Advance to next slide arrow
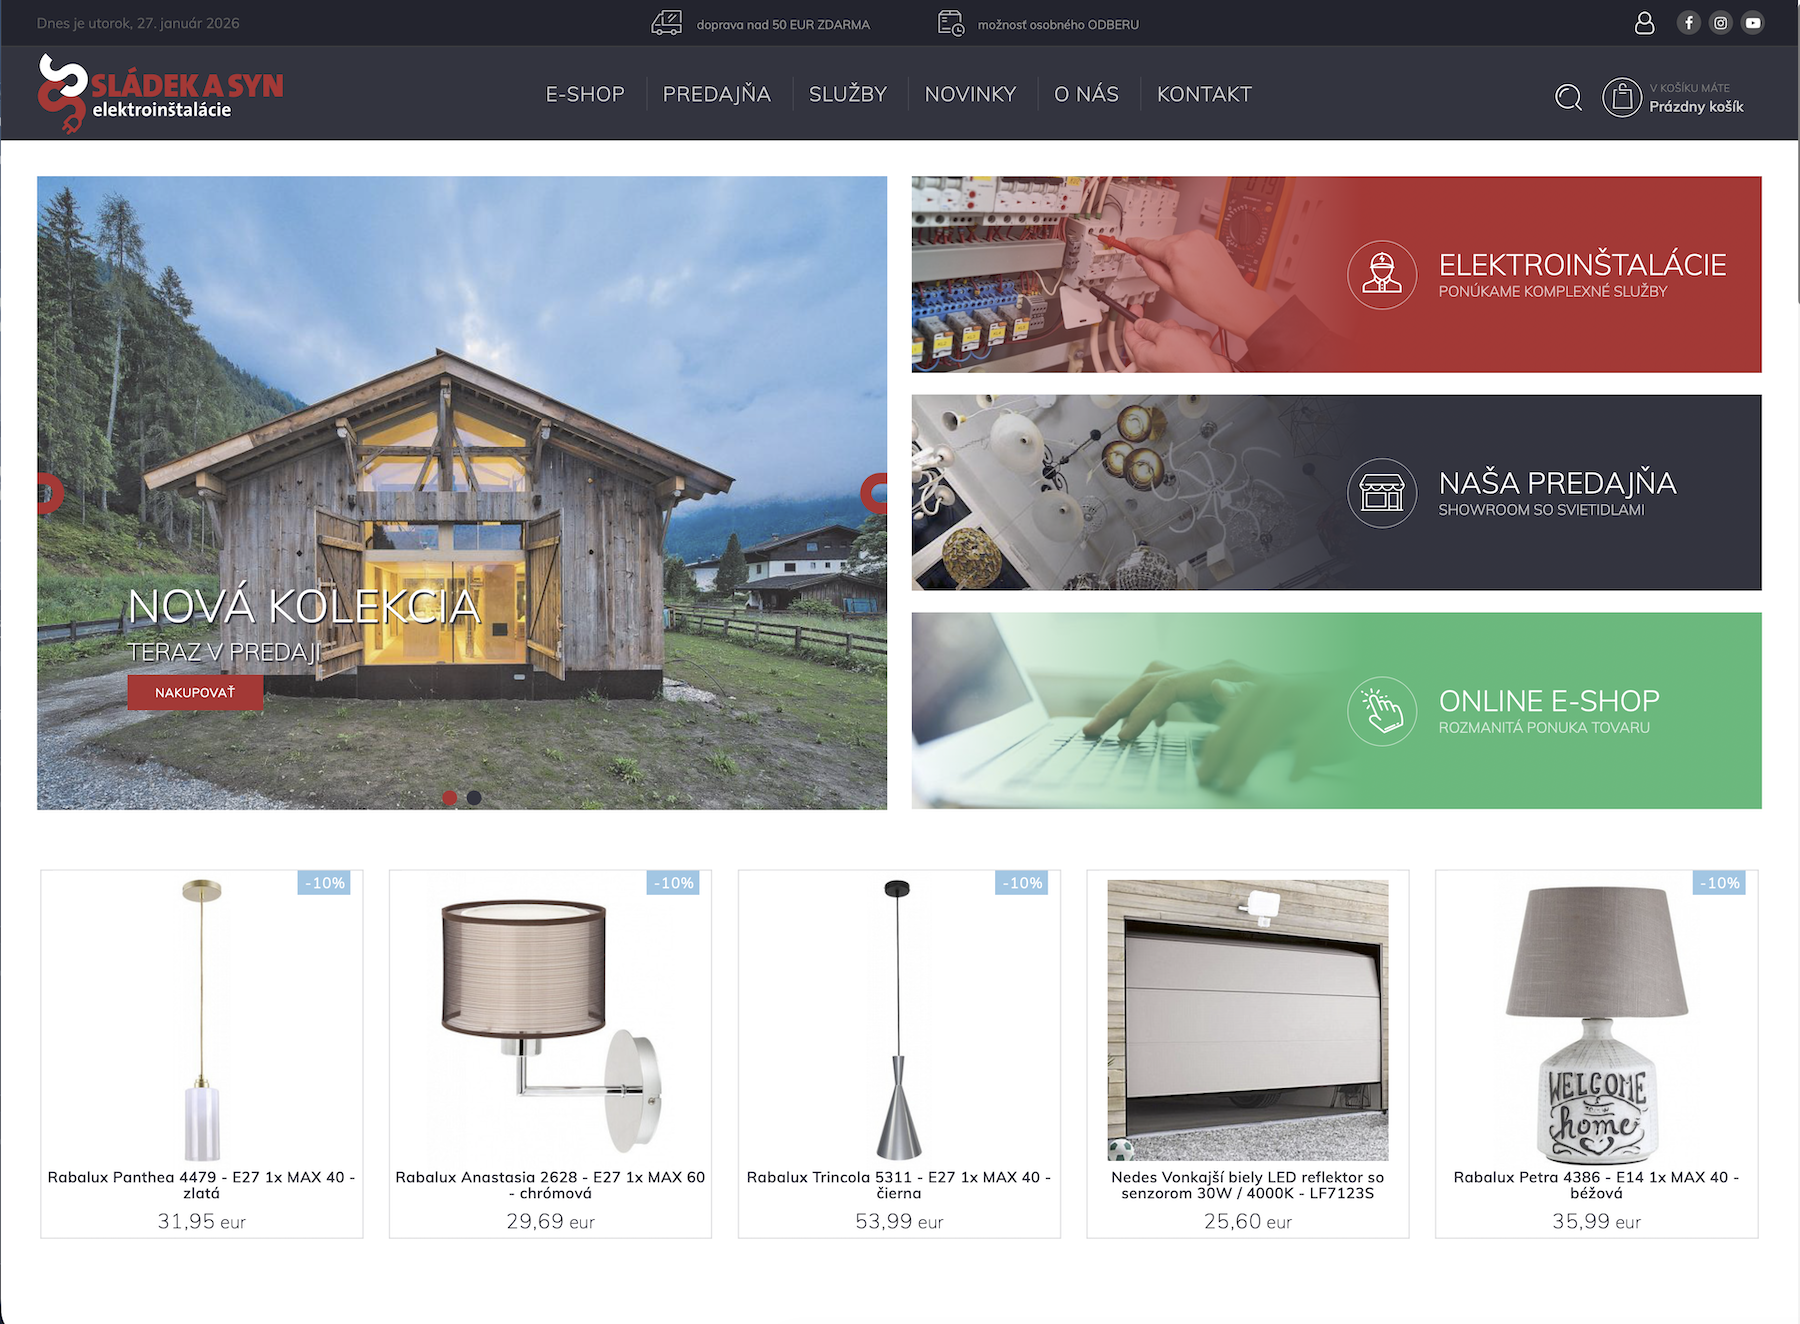This screenshot has width=1800, height=1324. coord(875,493)
